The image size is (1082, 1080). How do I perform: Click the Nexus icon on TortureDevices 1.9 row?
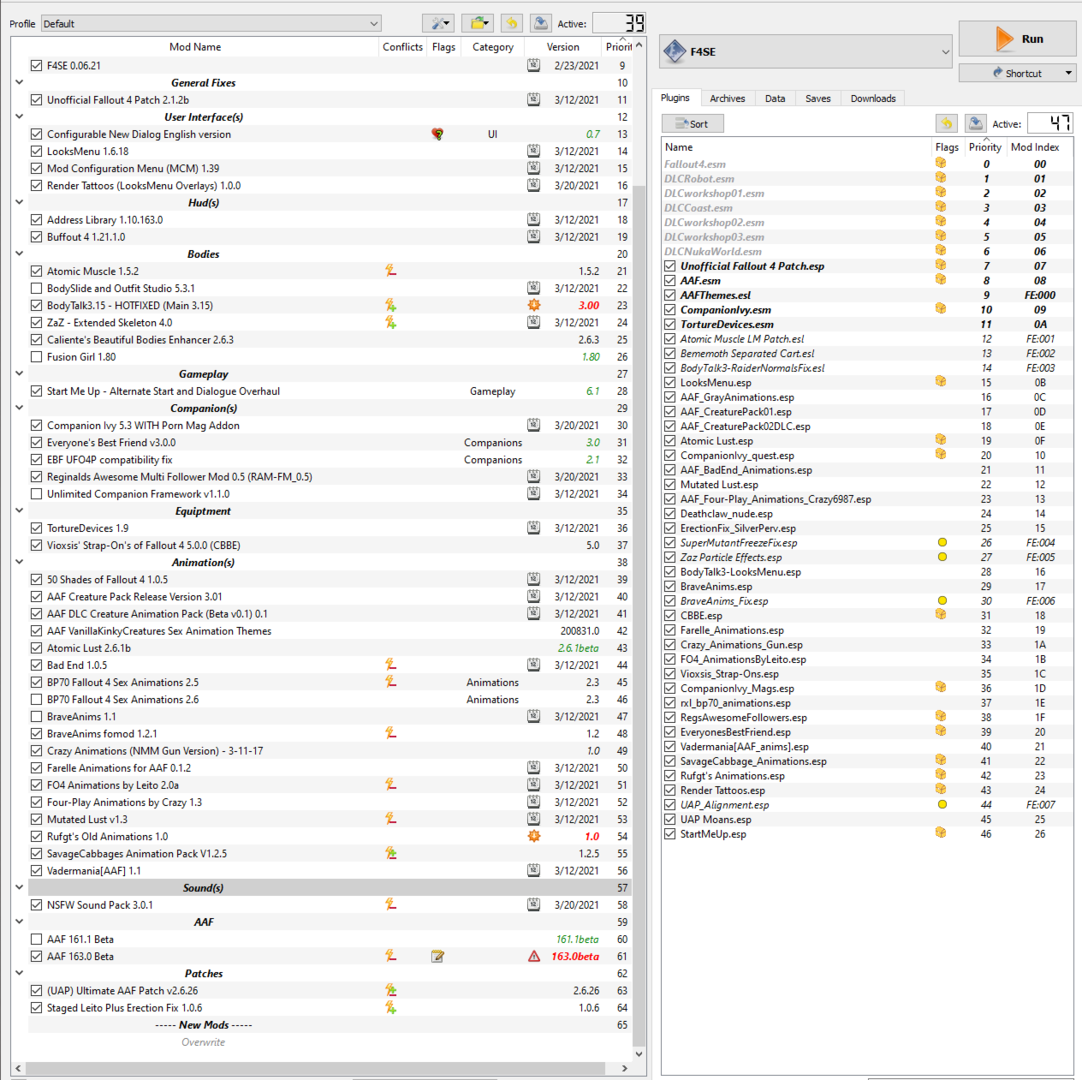tap(533, 528)
